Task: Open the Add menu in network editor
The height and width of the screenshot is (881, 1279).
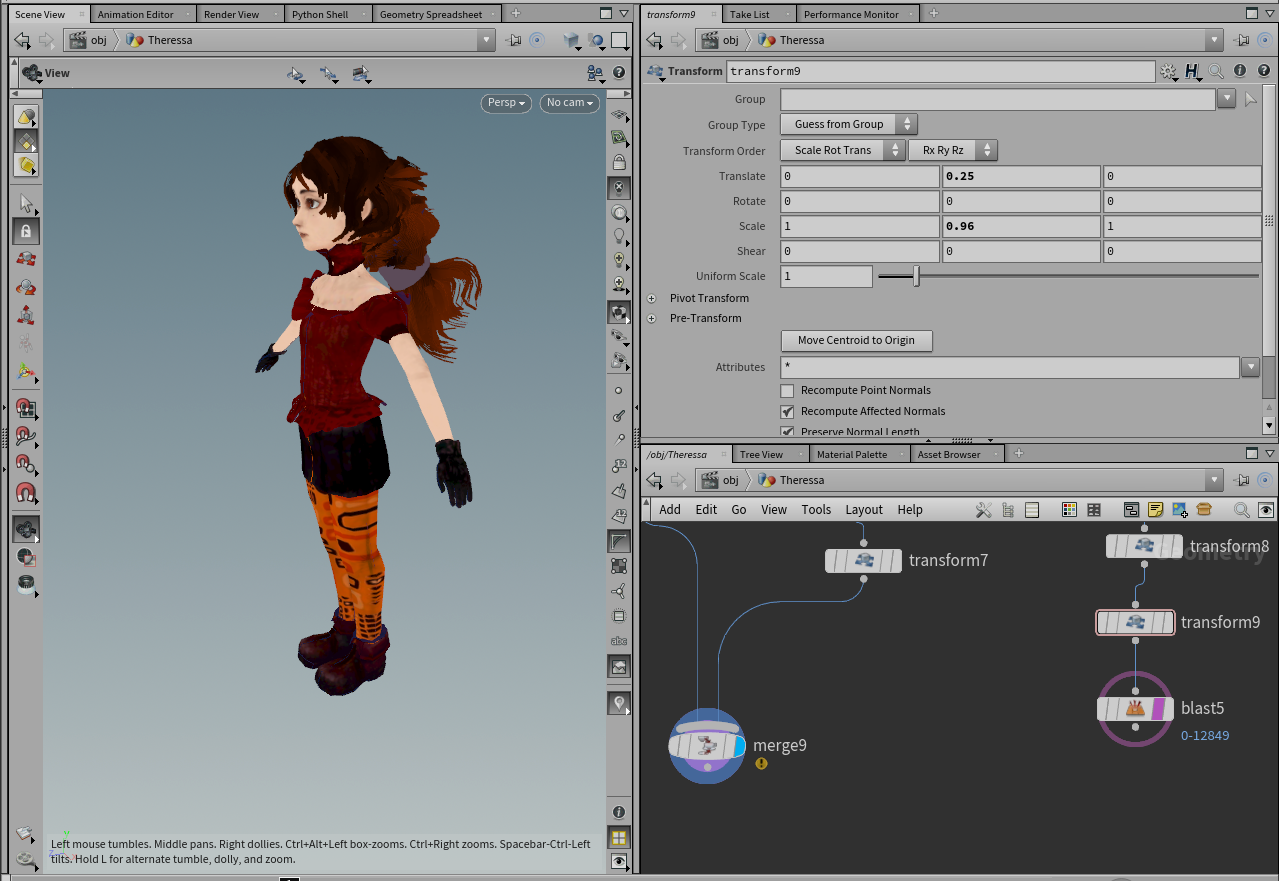Action: [x=670, y=509]
